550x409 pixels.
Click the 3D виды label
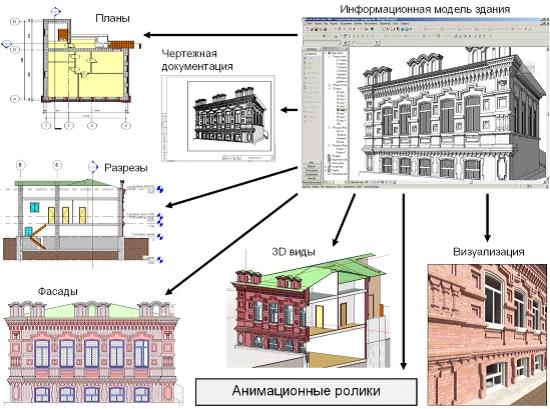tap(293, 252)
